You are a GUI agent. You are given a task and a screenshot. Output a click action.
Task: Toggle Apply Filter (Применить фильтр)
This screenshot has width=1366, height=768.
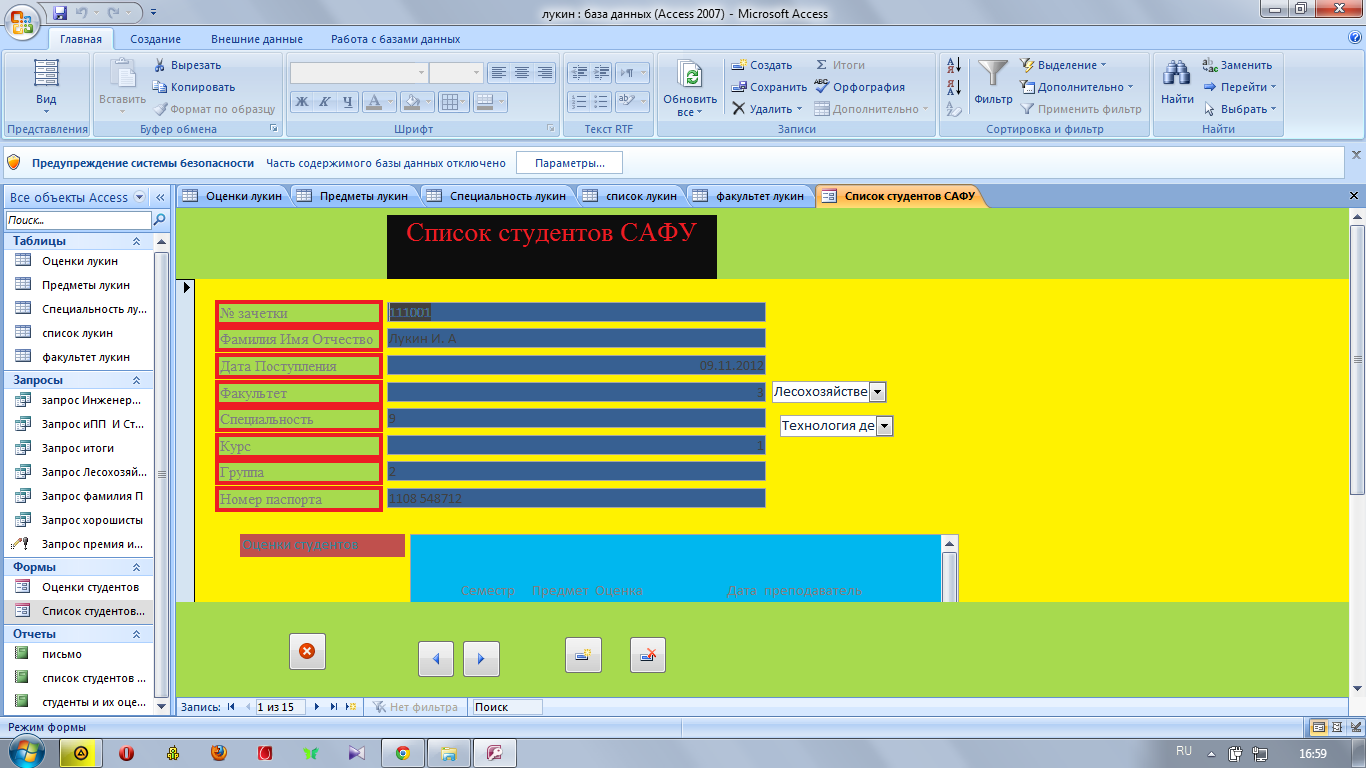pyautogui.click(x=1081, y=109)
